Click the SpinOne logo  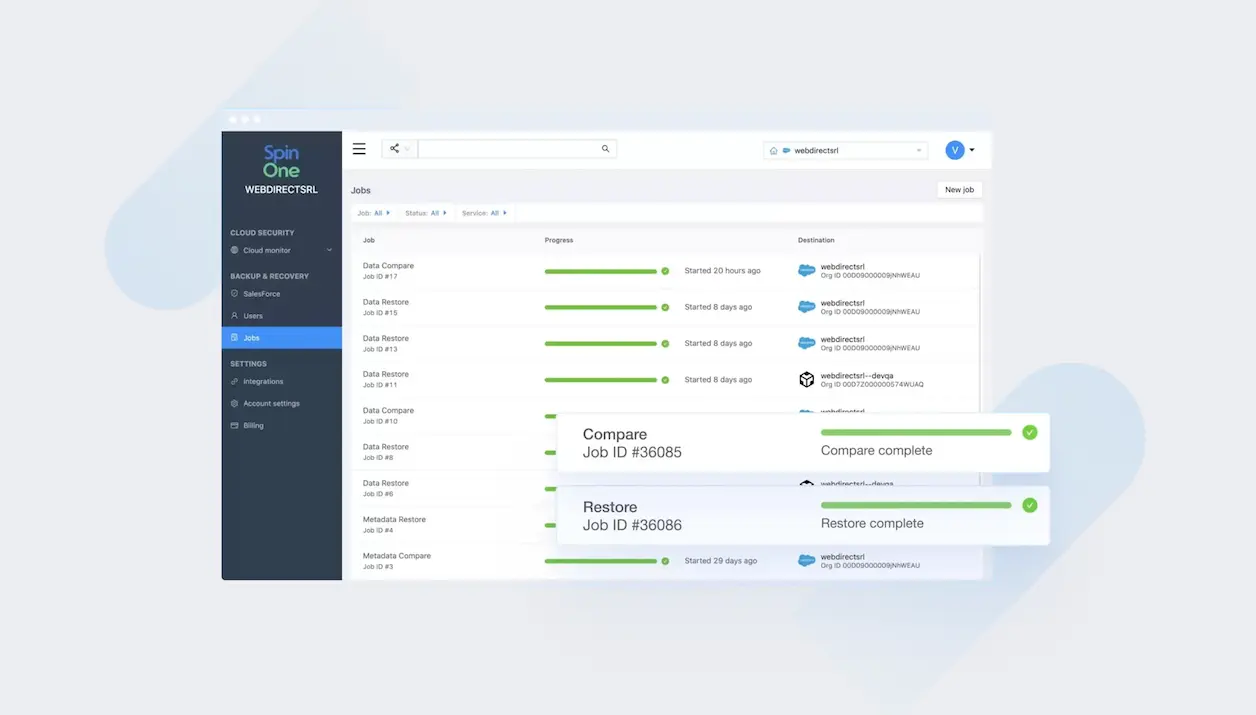[x=281, y=161]
